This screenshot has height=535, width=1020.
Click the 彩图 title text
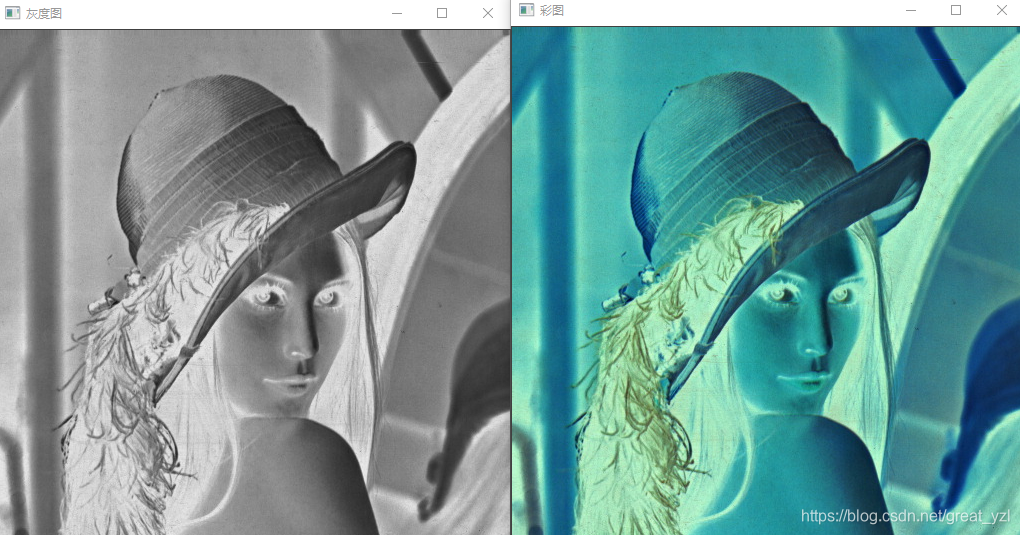tap(552, 10)
